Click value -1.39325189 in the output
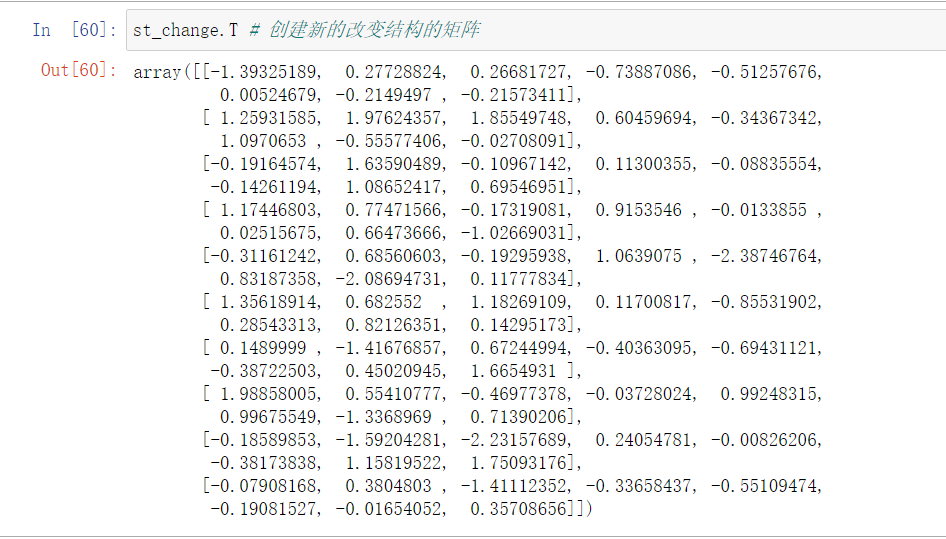The width and height of the screenshot is (946, 539). click(x=264, y=72)
